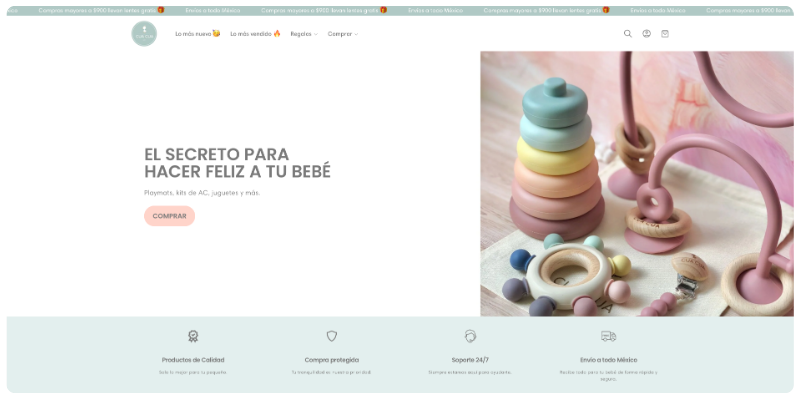Click the delivery truck icon

(608, 336)
